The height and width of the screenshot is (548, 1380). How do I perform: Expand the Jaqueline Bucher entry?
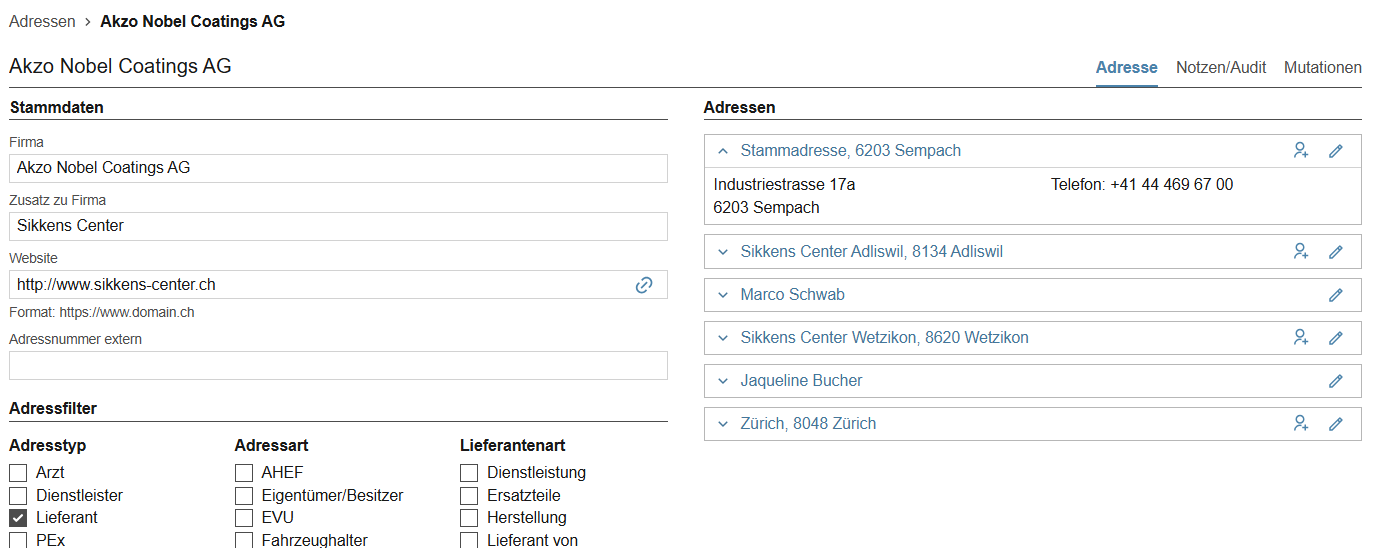coord(723,381)
